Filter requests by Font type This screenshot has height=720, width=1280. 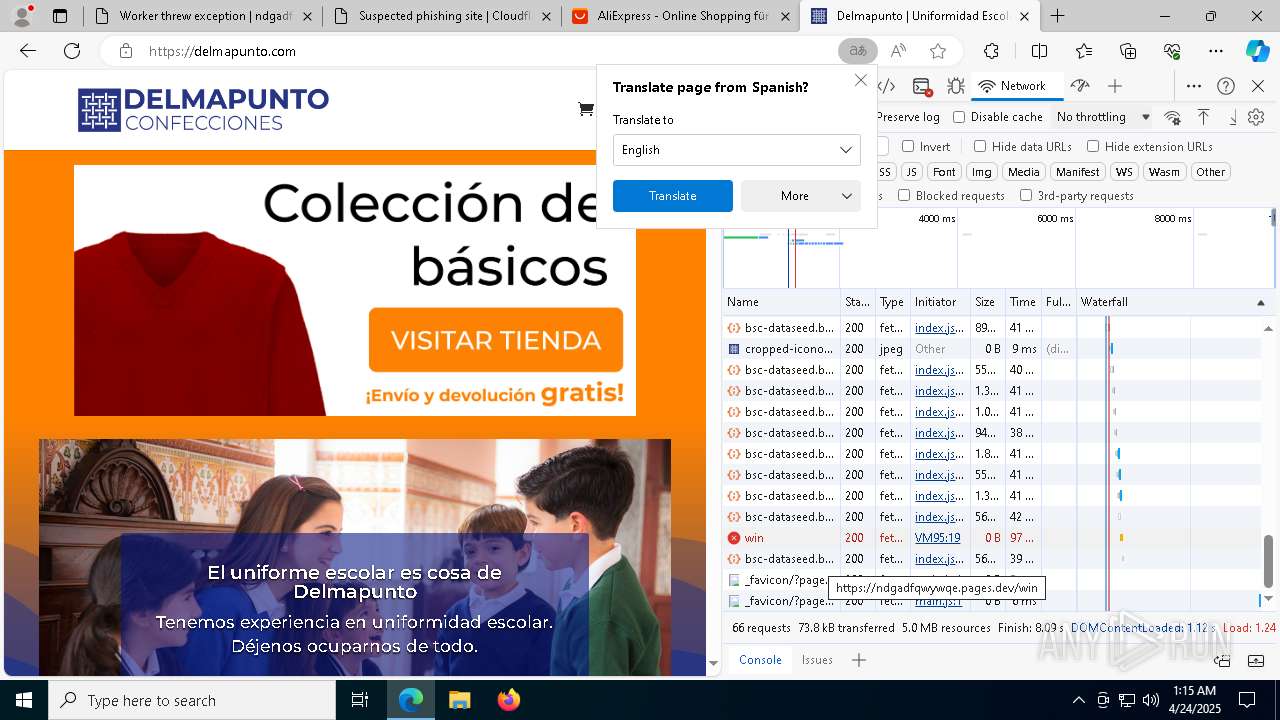pos(944,172)
